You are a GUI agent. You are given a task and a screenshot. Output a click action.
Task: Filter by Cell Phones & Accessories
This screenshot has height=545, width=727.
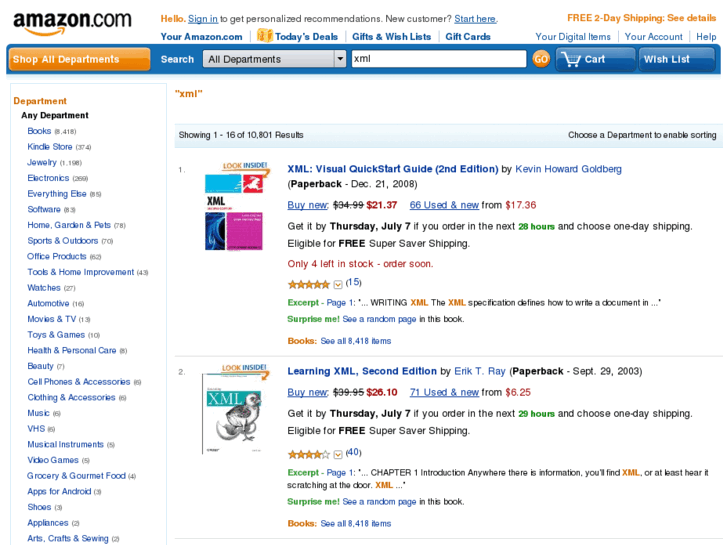click(79, 382)
